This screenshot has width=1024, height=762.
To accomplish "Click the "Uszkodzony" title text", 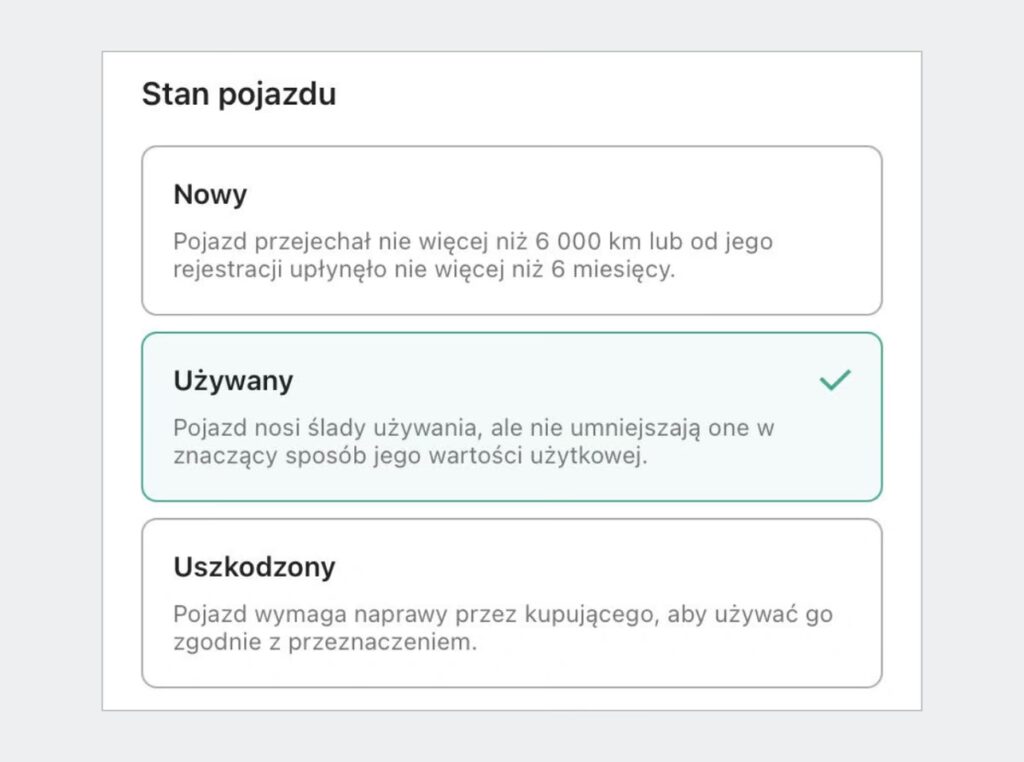I will pos(254,568).
